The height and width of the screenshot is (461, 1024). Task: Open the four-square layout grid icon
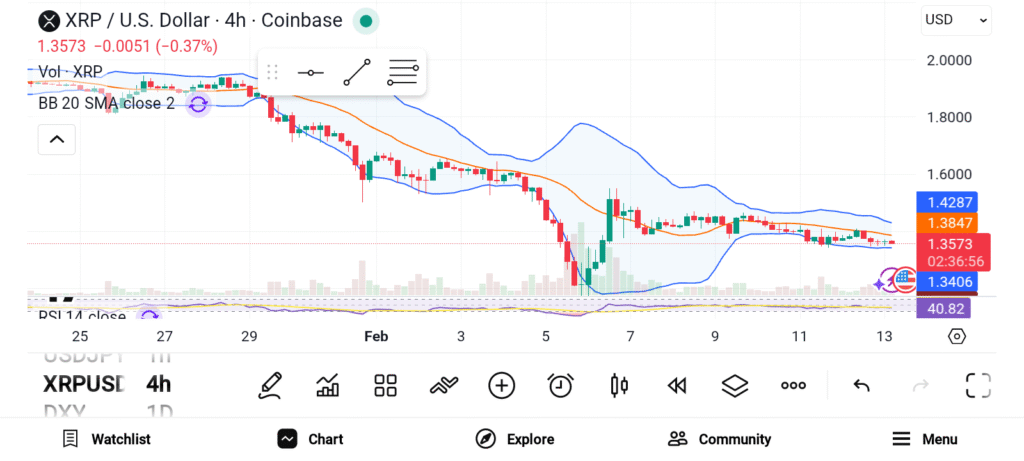tap(385, 385)
